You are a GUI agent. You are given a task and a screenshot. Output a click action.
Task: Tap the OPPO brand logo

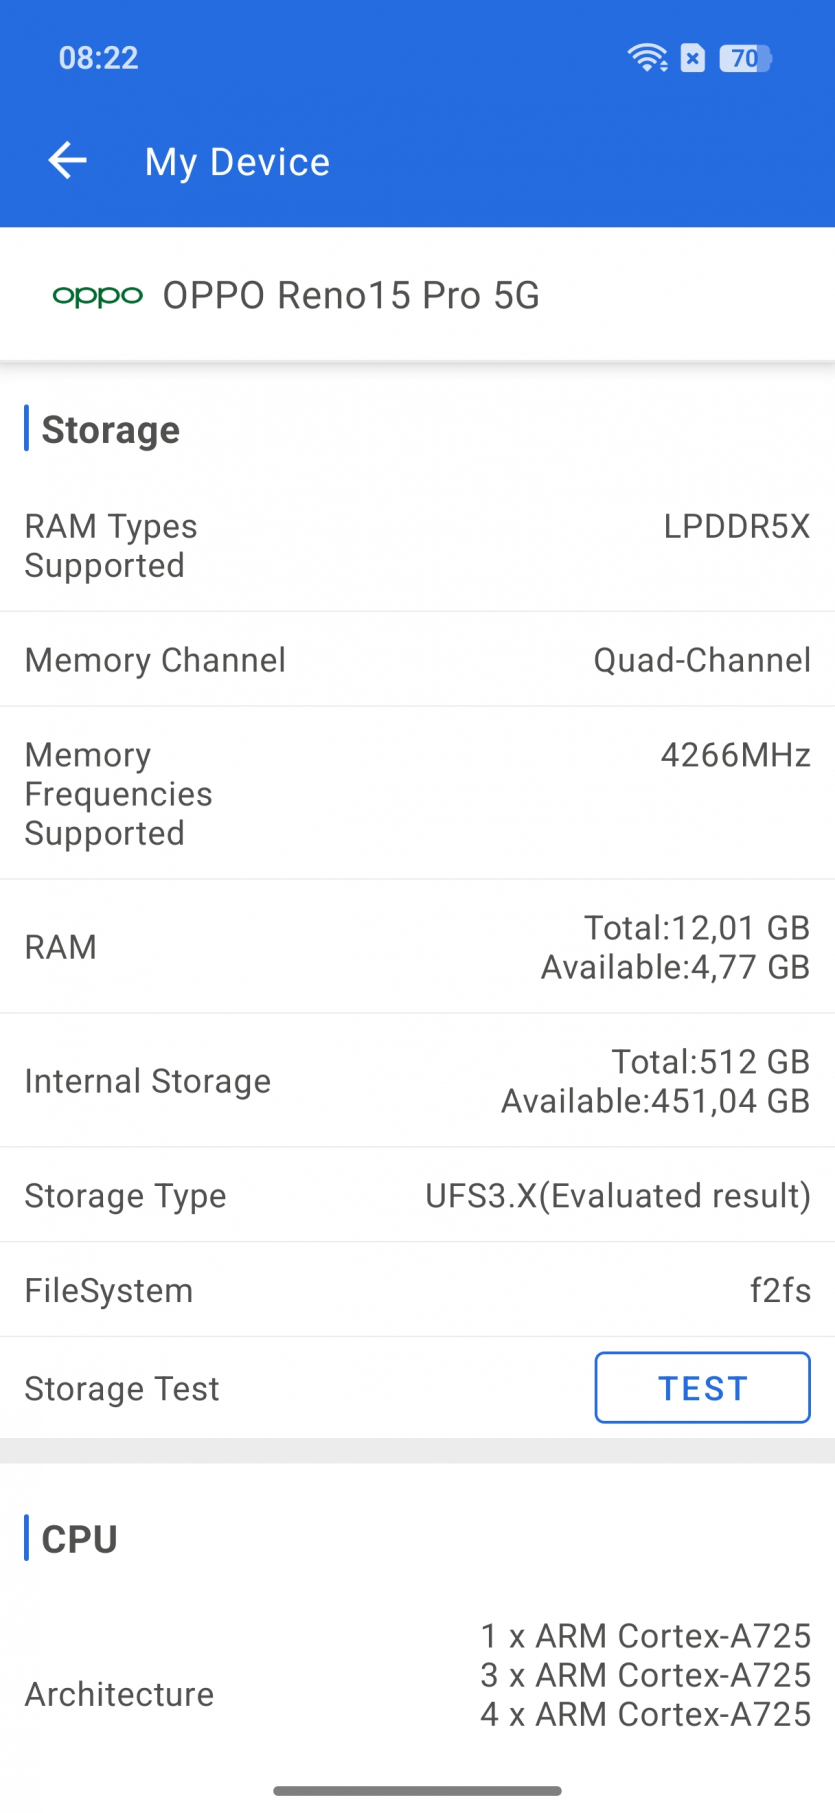click(x=98, y=296)
